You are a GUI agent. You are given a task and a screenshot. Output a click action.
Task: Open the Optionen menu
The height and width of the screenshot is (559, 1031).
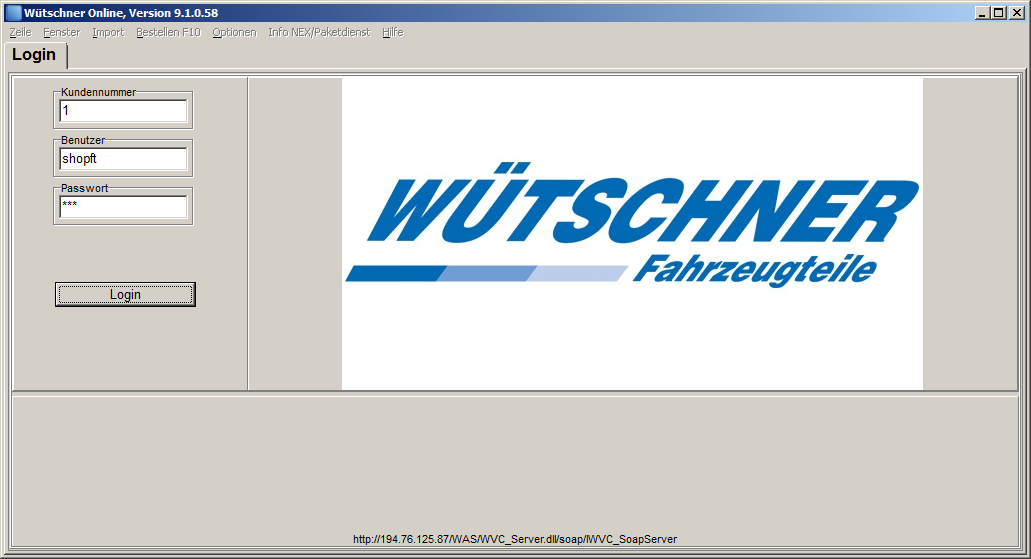click(234, 32)
